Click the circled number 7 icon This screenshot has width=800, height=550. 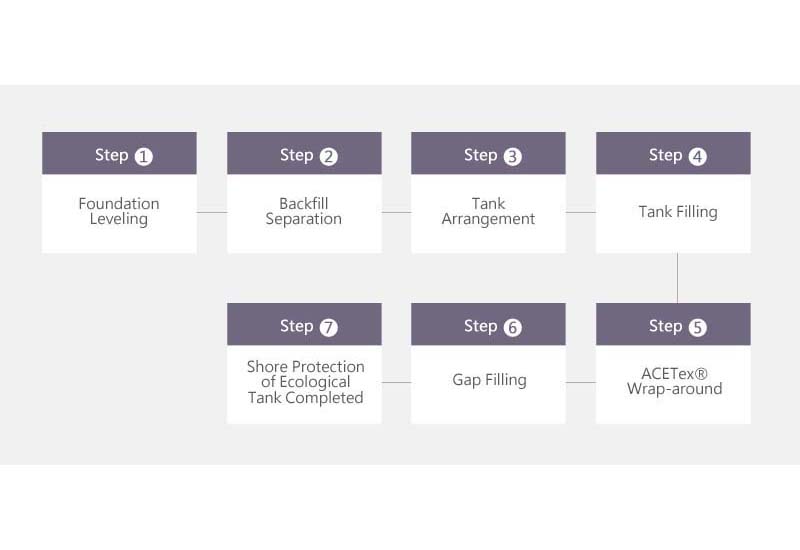tap(329, 327)
